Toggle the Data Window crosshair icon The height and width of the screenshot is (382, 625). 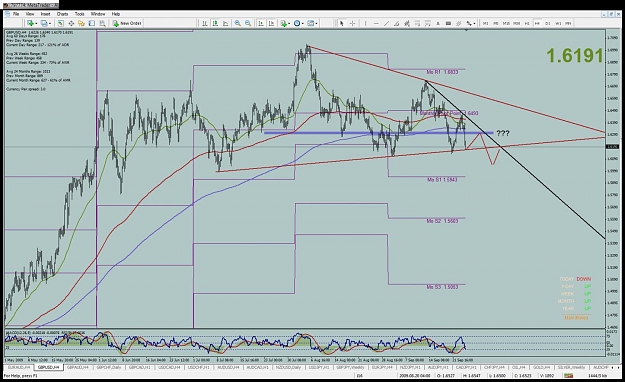71,24
